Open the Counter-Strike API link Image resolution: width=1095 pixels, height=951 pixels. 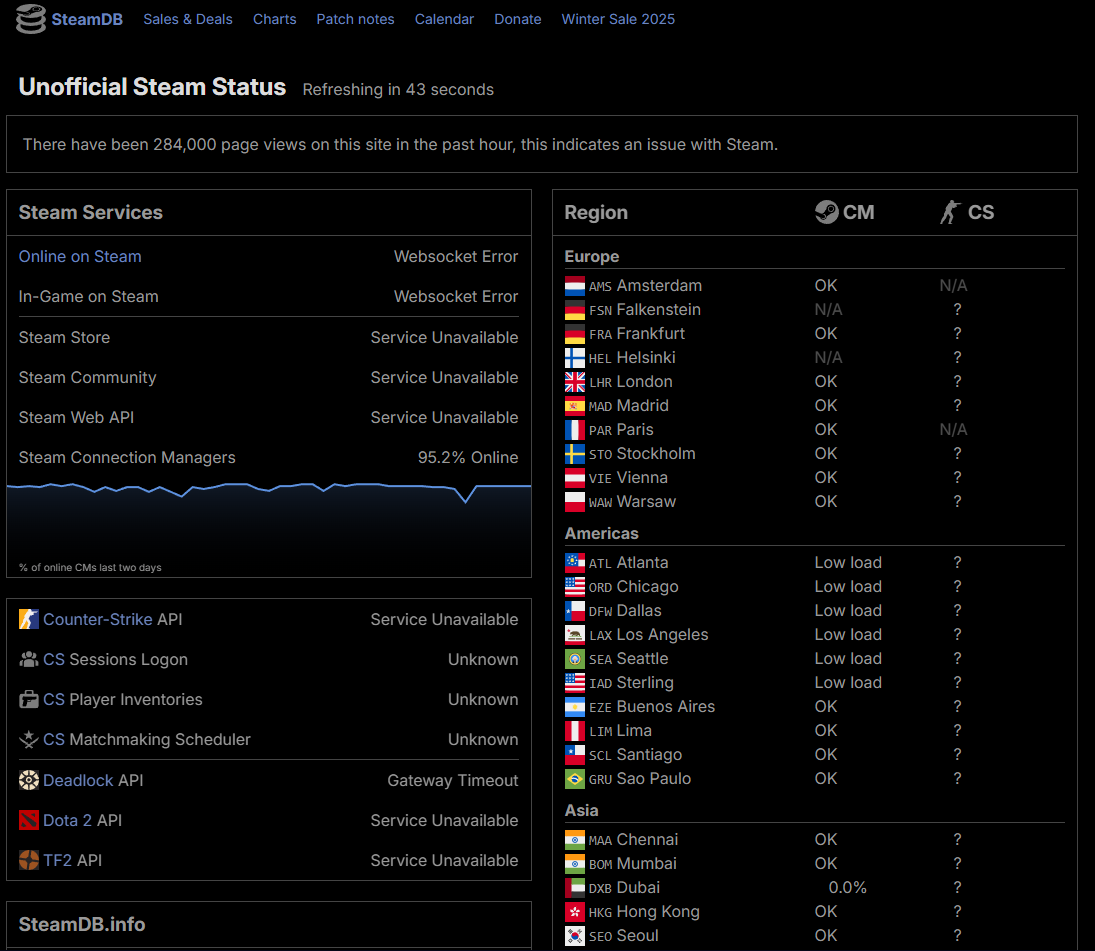(x=98, y=619)
